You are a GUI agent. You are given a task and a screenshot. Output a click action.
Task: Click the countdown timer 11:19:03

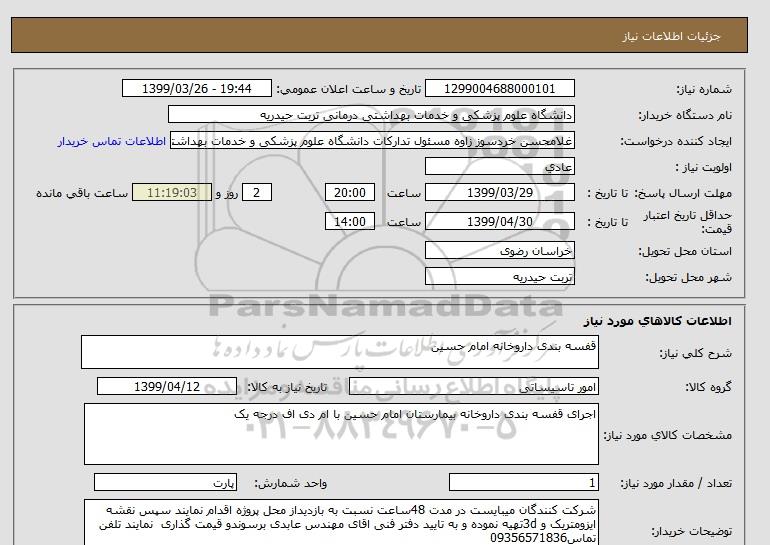point(172,192)
